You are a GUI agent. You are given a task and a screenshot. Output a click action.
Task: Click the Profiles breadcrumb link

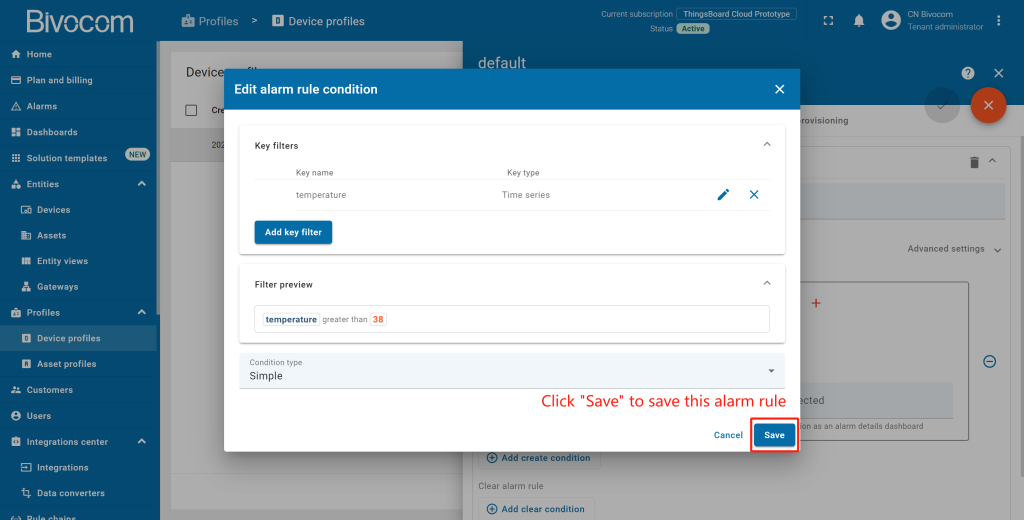tap(210, 21)
